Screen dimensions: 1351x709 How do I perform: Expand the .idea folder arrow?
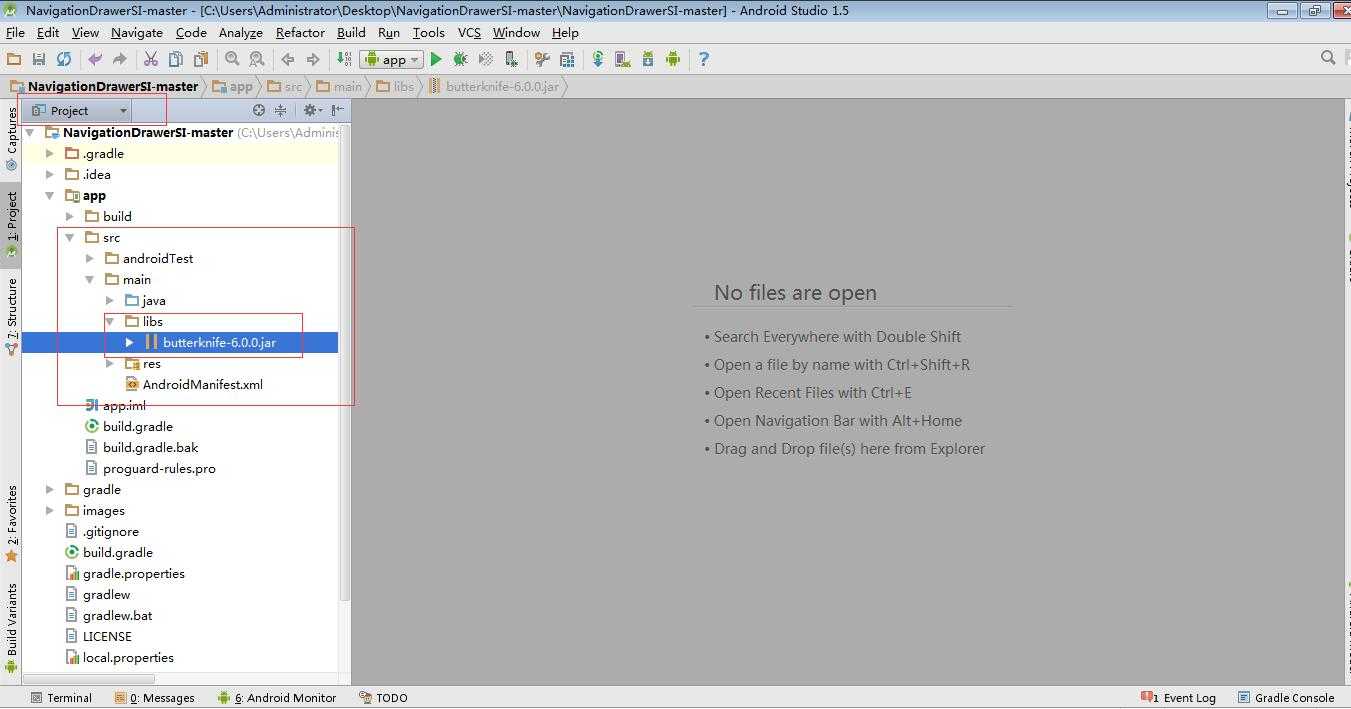[50, 174]
